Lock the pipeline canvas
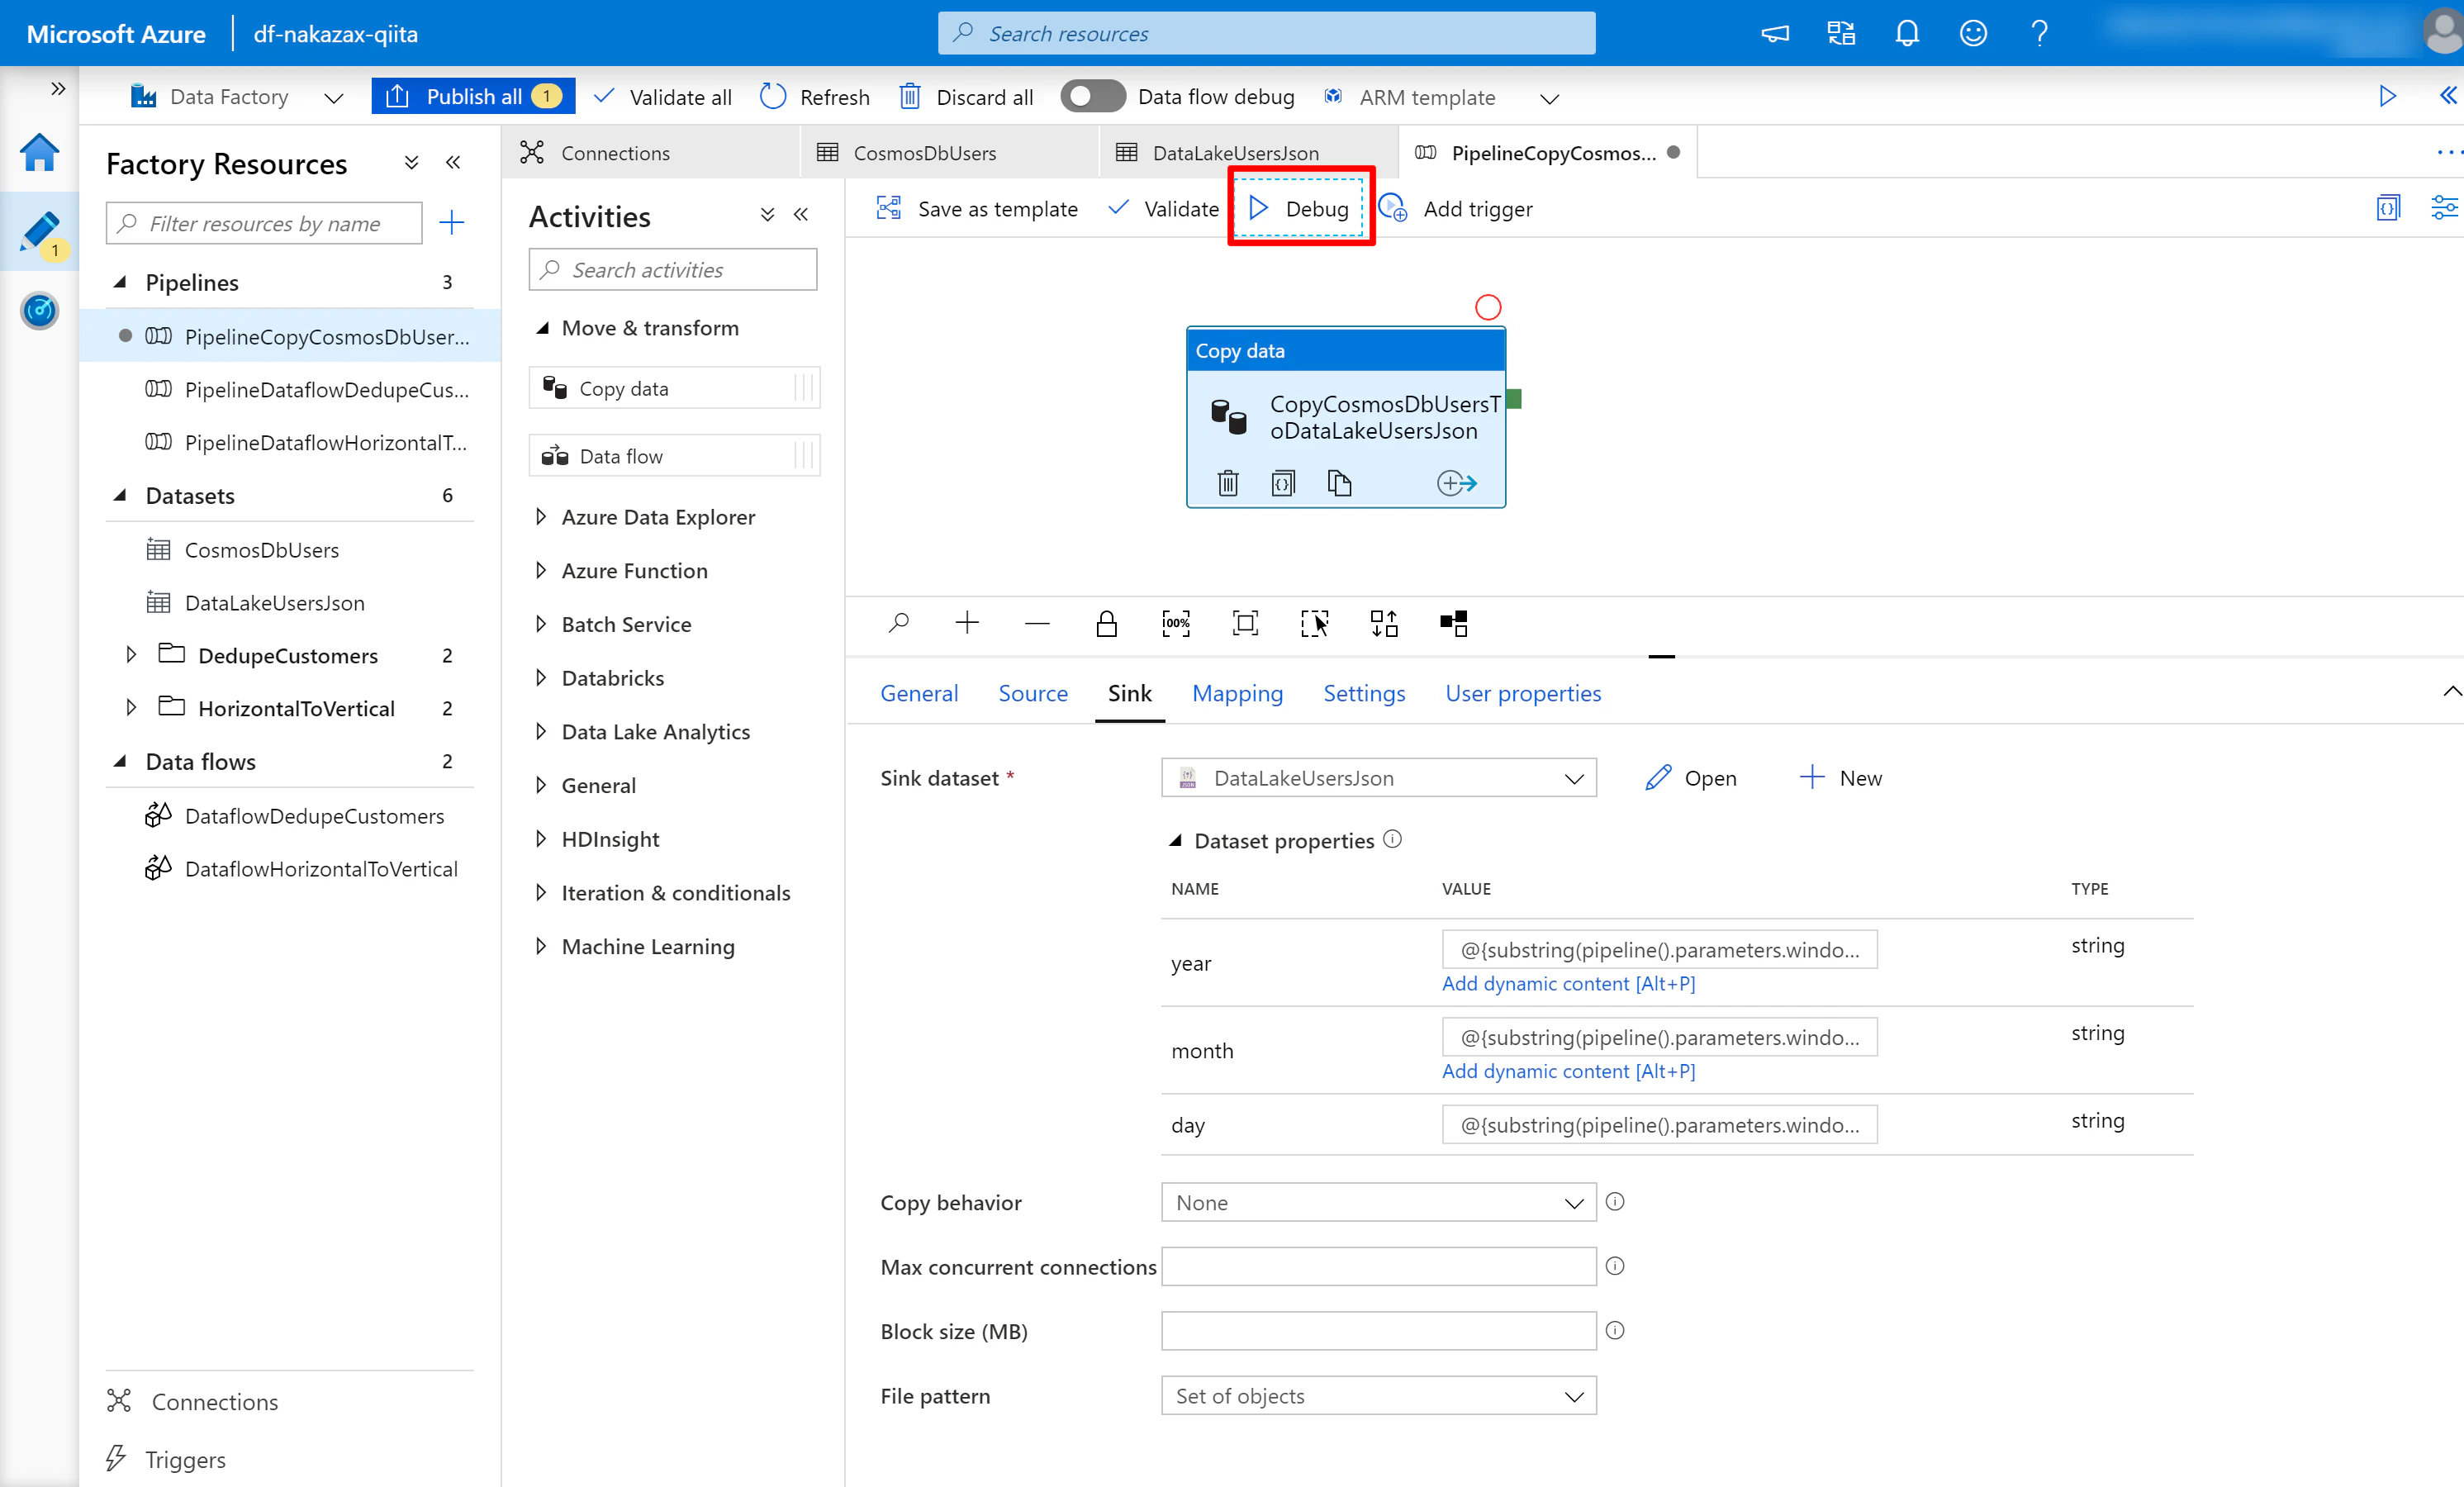 (x=1106, y=623)
